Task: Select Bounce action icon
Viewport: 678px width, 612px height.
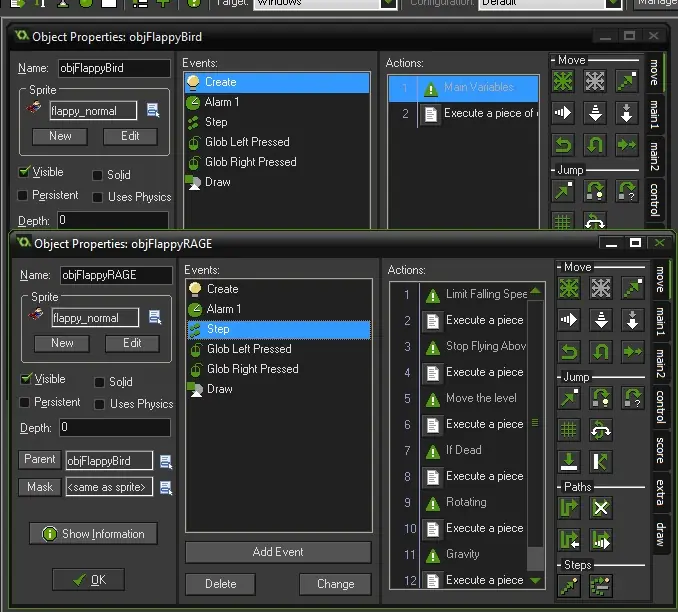Action: point(601,461)
